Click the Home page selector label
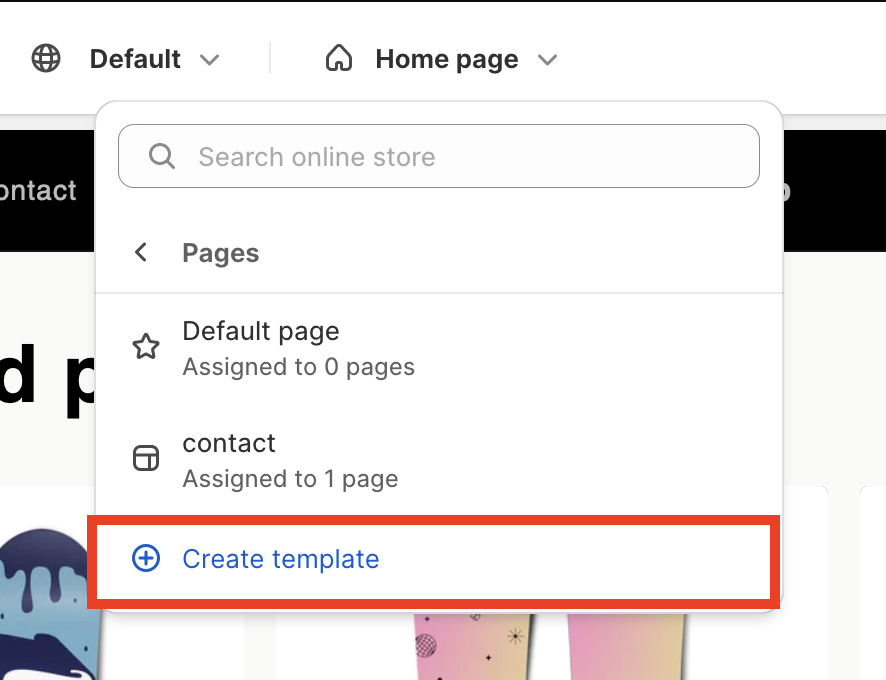 [x=446, y=59]
